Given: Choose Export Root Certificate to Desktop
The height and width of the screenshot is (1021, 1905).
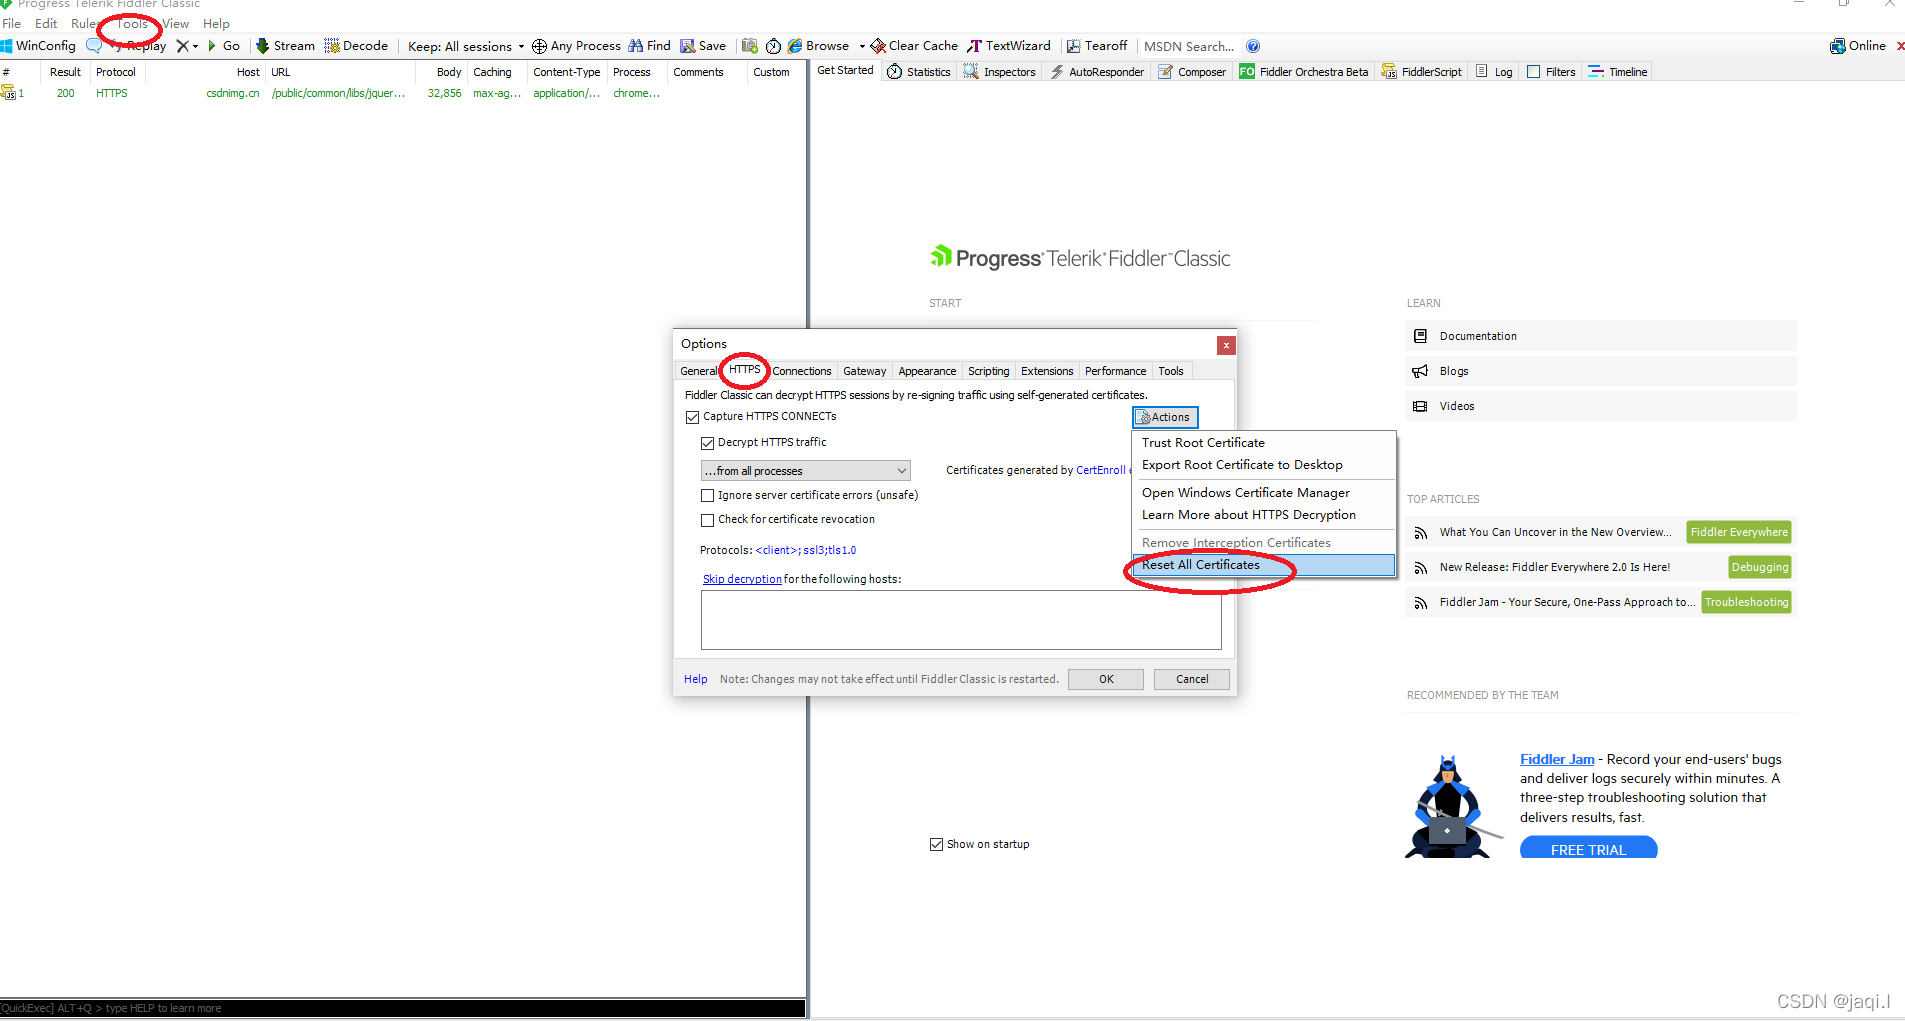Looking at the screenshot, I should 1263,465.
